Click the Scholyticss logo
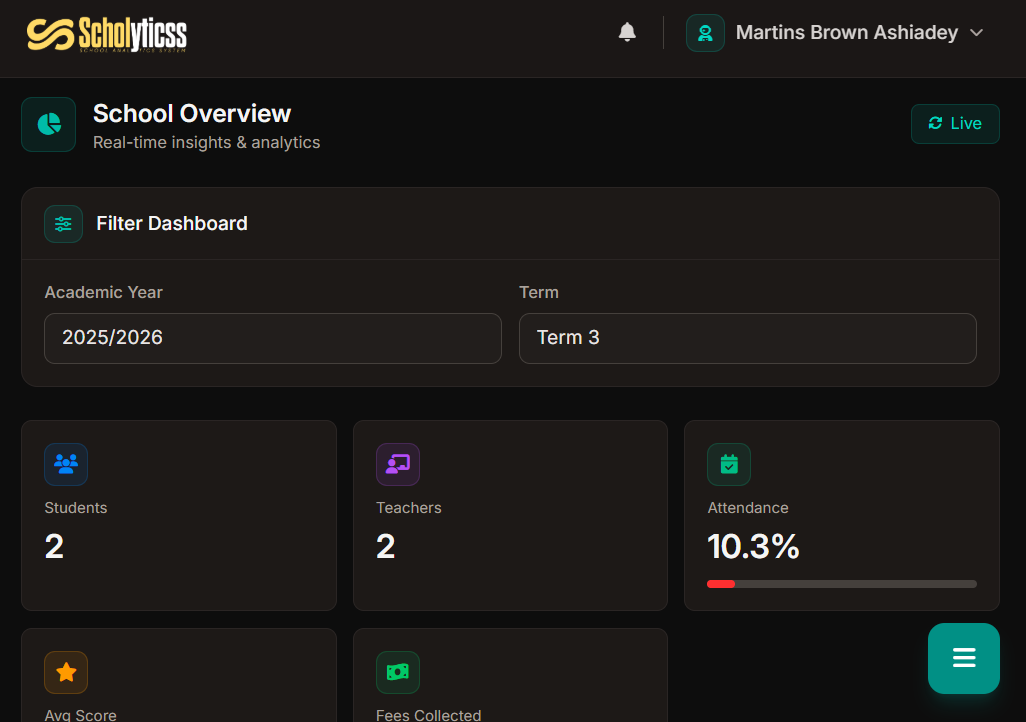 point(107,34)
